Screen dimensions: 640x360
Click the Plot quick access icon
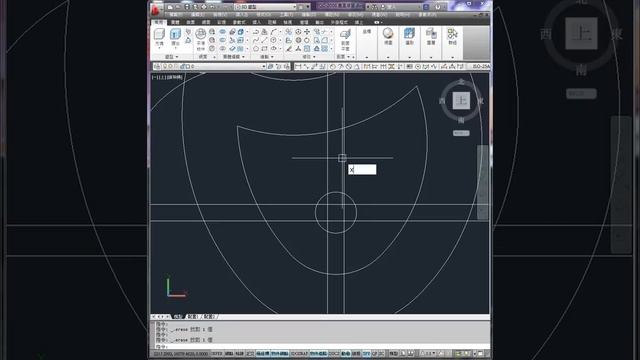pyautogui.click(x=204, y=7)
